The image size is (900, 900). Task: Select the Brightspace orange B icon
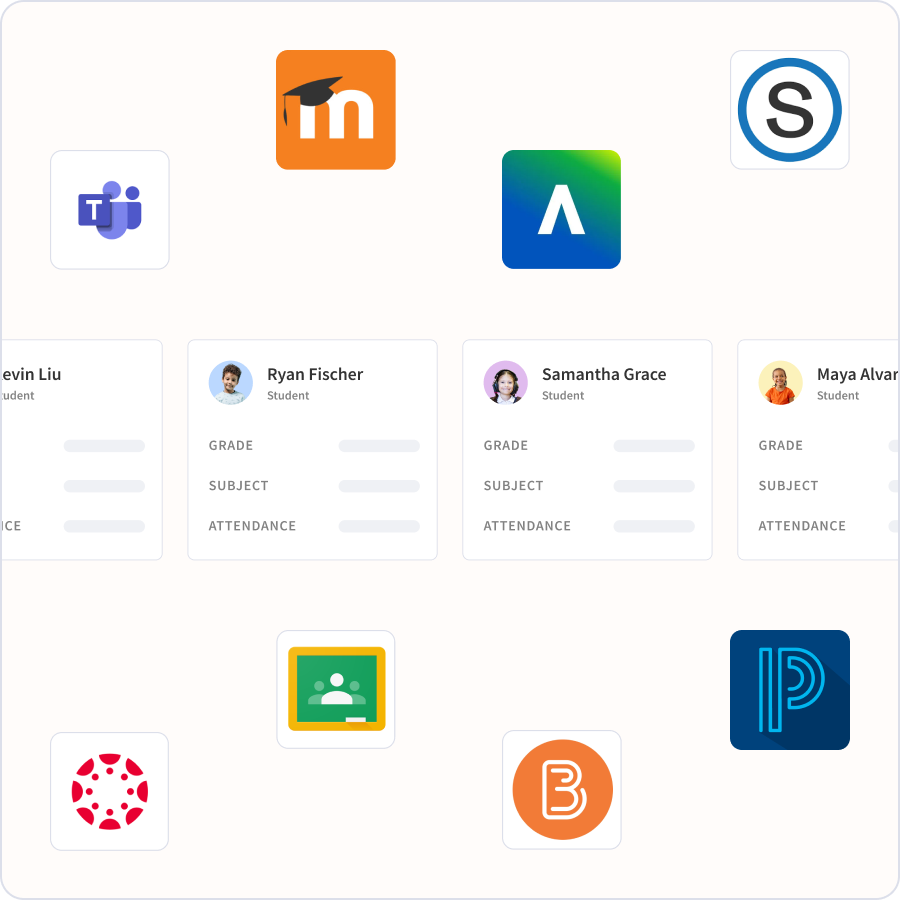click(562, 790)
